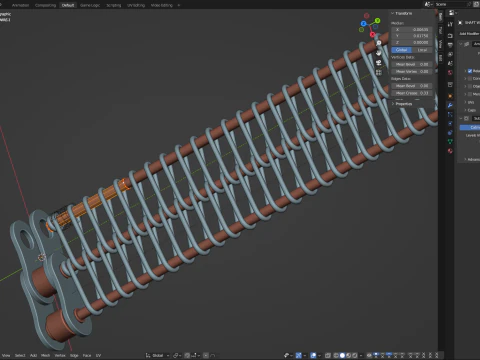Switch to the Game Logic workspace tab
The image size is (480, 360).
[x=90, y=5]
